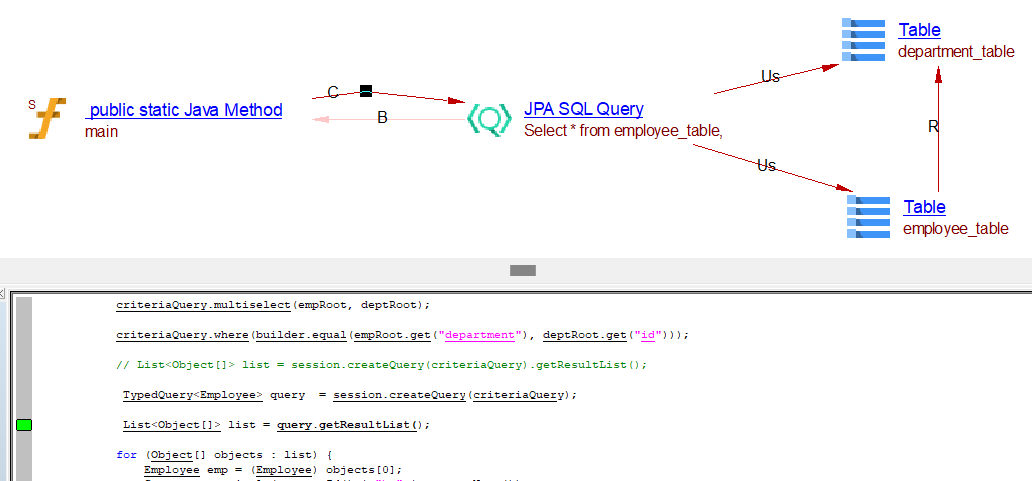The image size is (1032, 481).
Task: Open the Table link for employee_table
Action: point(924,207)
